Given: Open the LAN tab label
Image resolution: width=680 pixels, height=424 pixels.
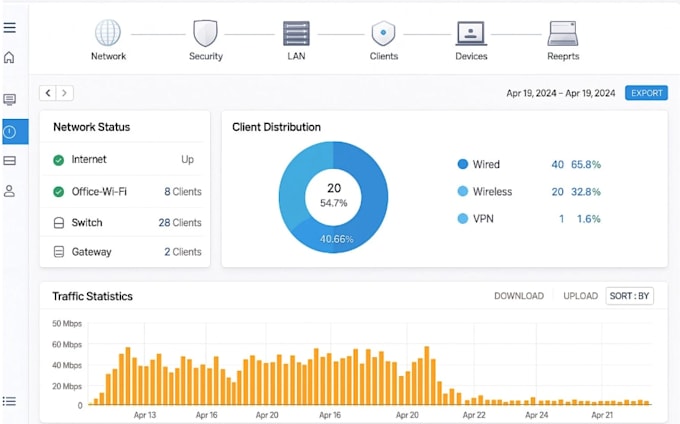Looking at the screenshot, I should coord(296,56).
